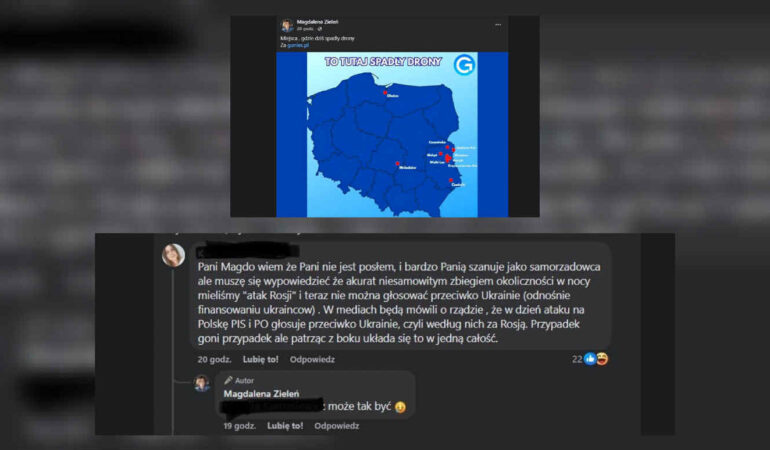Screen dimensions: 770x450
Task: Click the 19 godz. reply timestamp
Action: click(240, 426)
